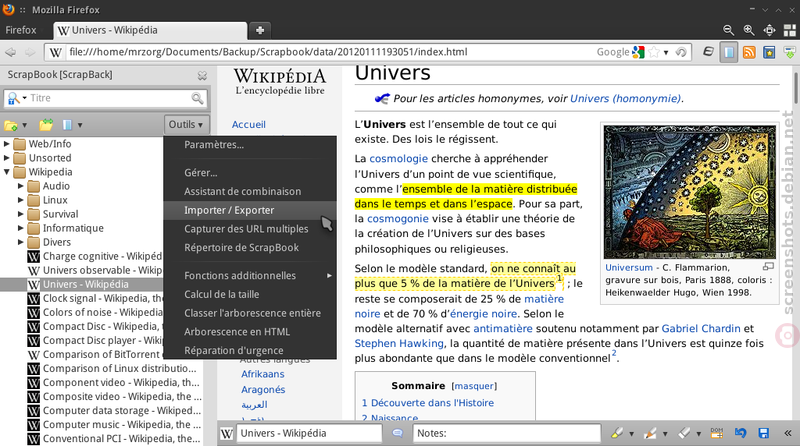The height and width of the screenshot is (446, 800).
Task: Collapse the Wikipedia folder
Action: coord(7,172)
